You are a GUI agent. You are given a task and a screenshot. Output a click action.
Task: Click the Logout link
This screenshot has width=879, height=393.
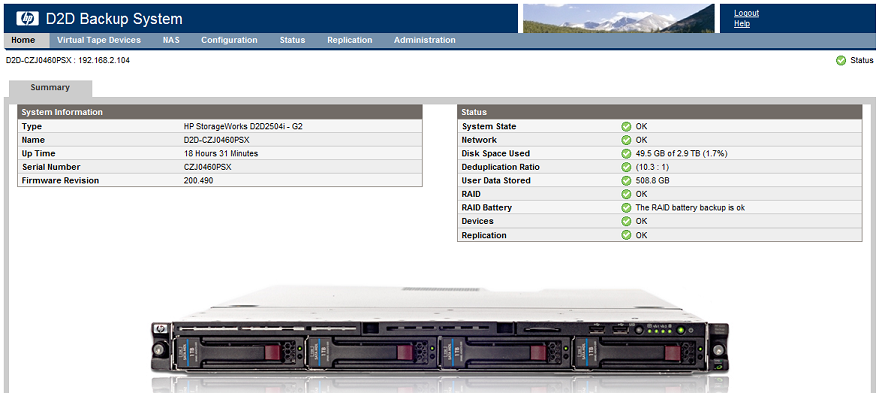(746, 13)
